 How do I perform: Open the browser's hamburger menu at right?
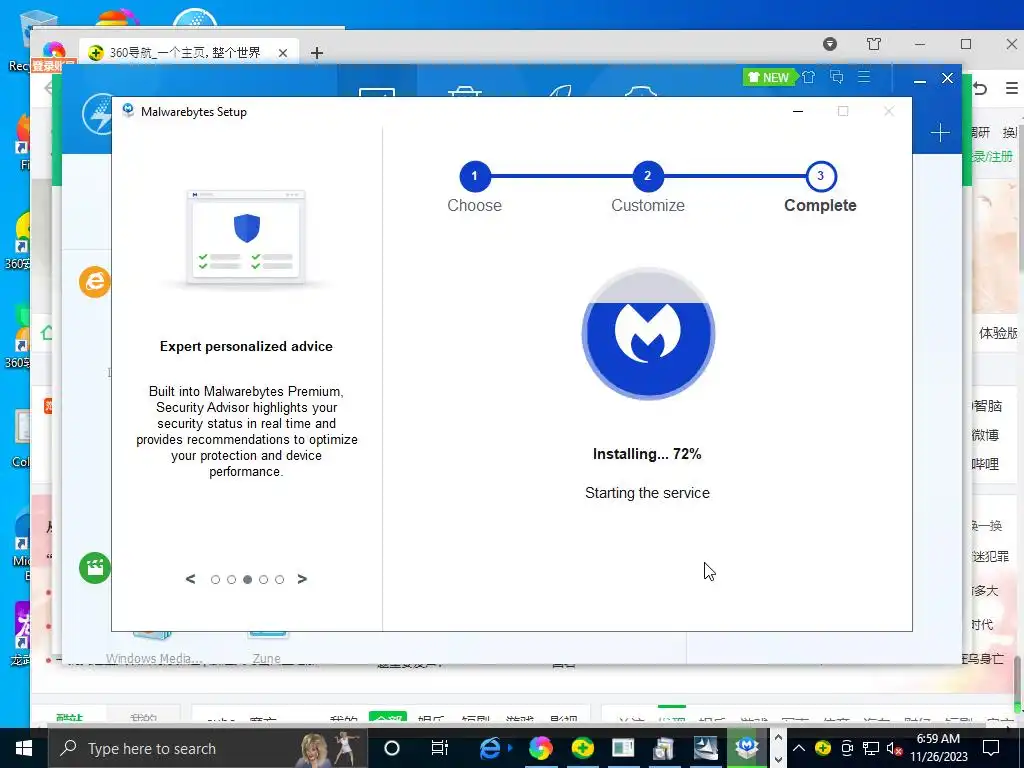click(1012, 88)
